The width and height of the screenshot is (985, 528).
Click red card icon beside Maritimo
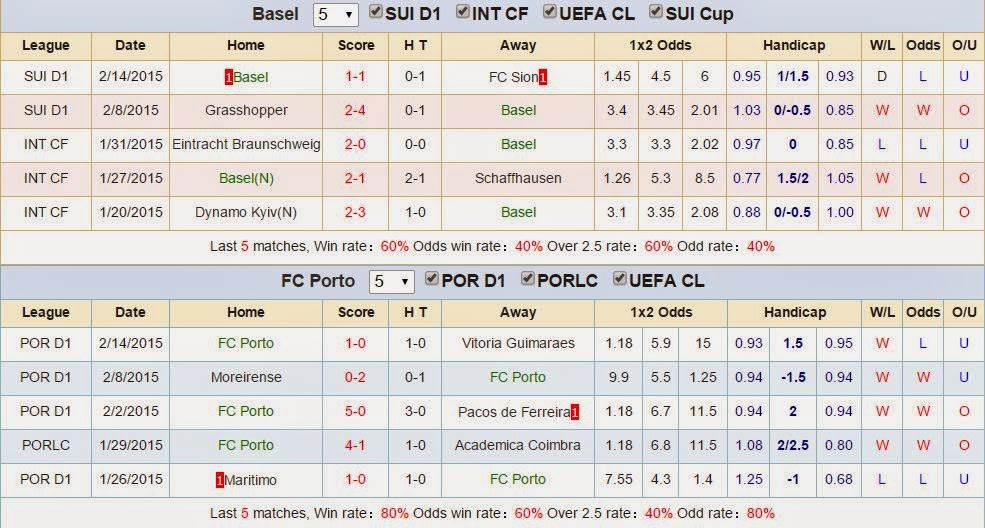220,480
